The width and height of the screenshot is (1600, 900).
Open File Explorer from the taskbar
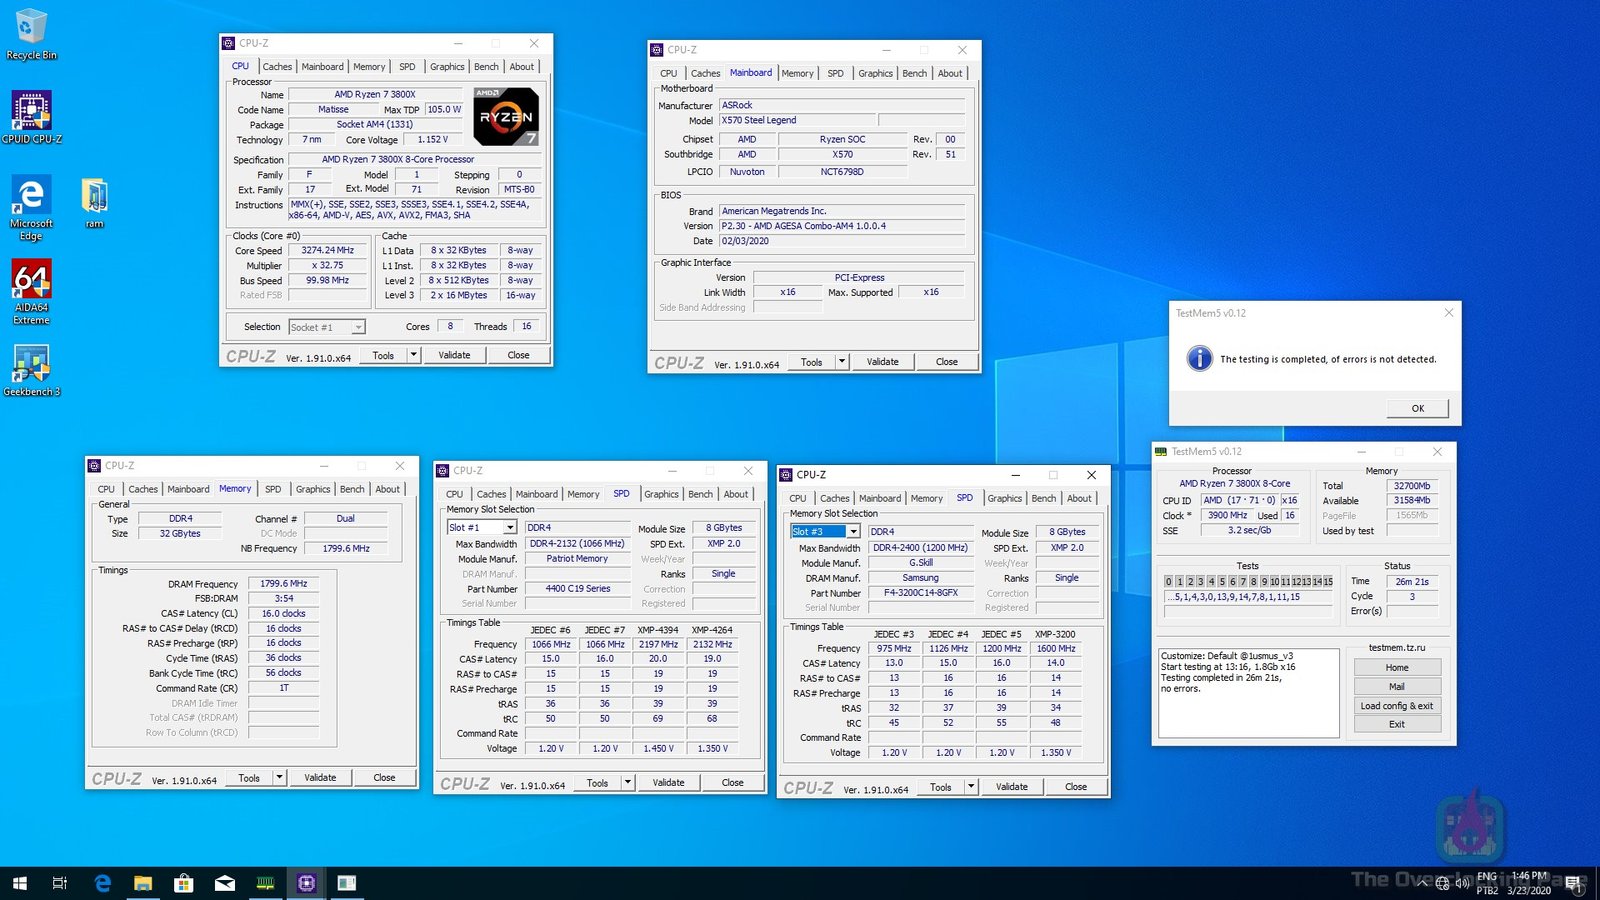pyautogui.click(x=143, y=883)
